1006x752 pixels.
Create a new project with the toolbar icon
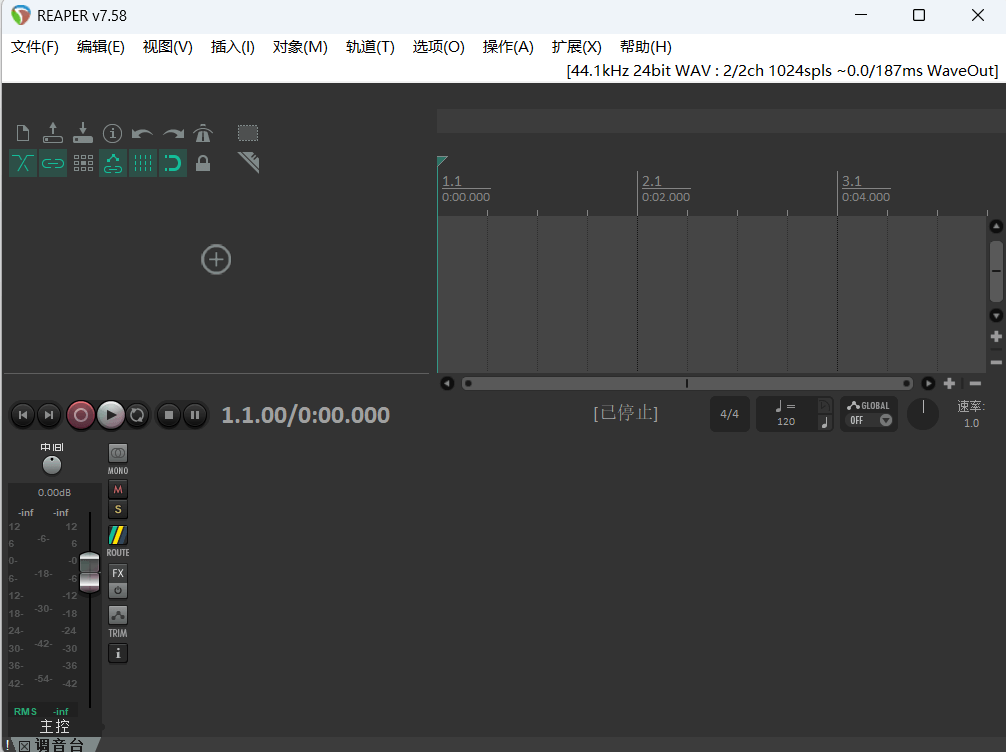point(22,132)
